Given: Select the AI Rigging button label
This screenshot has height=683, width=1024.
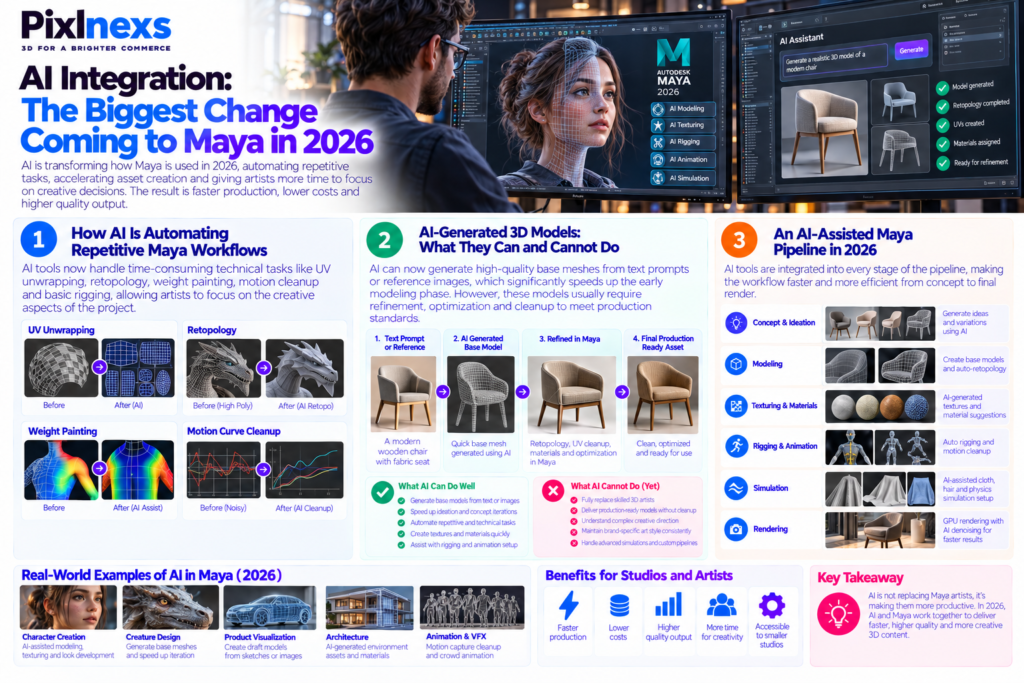Looking at the screenshot, I should point(684,142).
